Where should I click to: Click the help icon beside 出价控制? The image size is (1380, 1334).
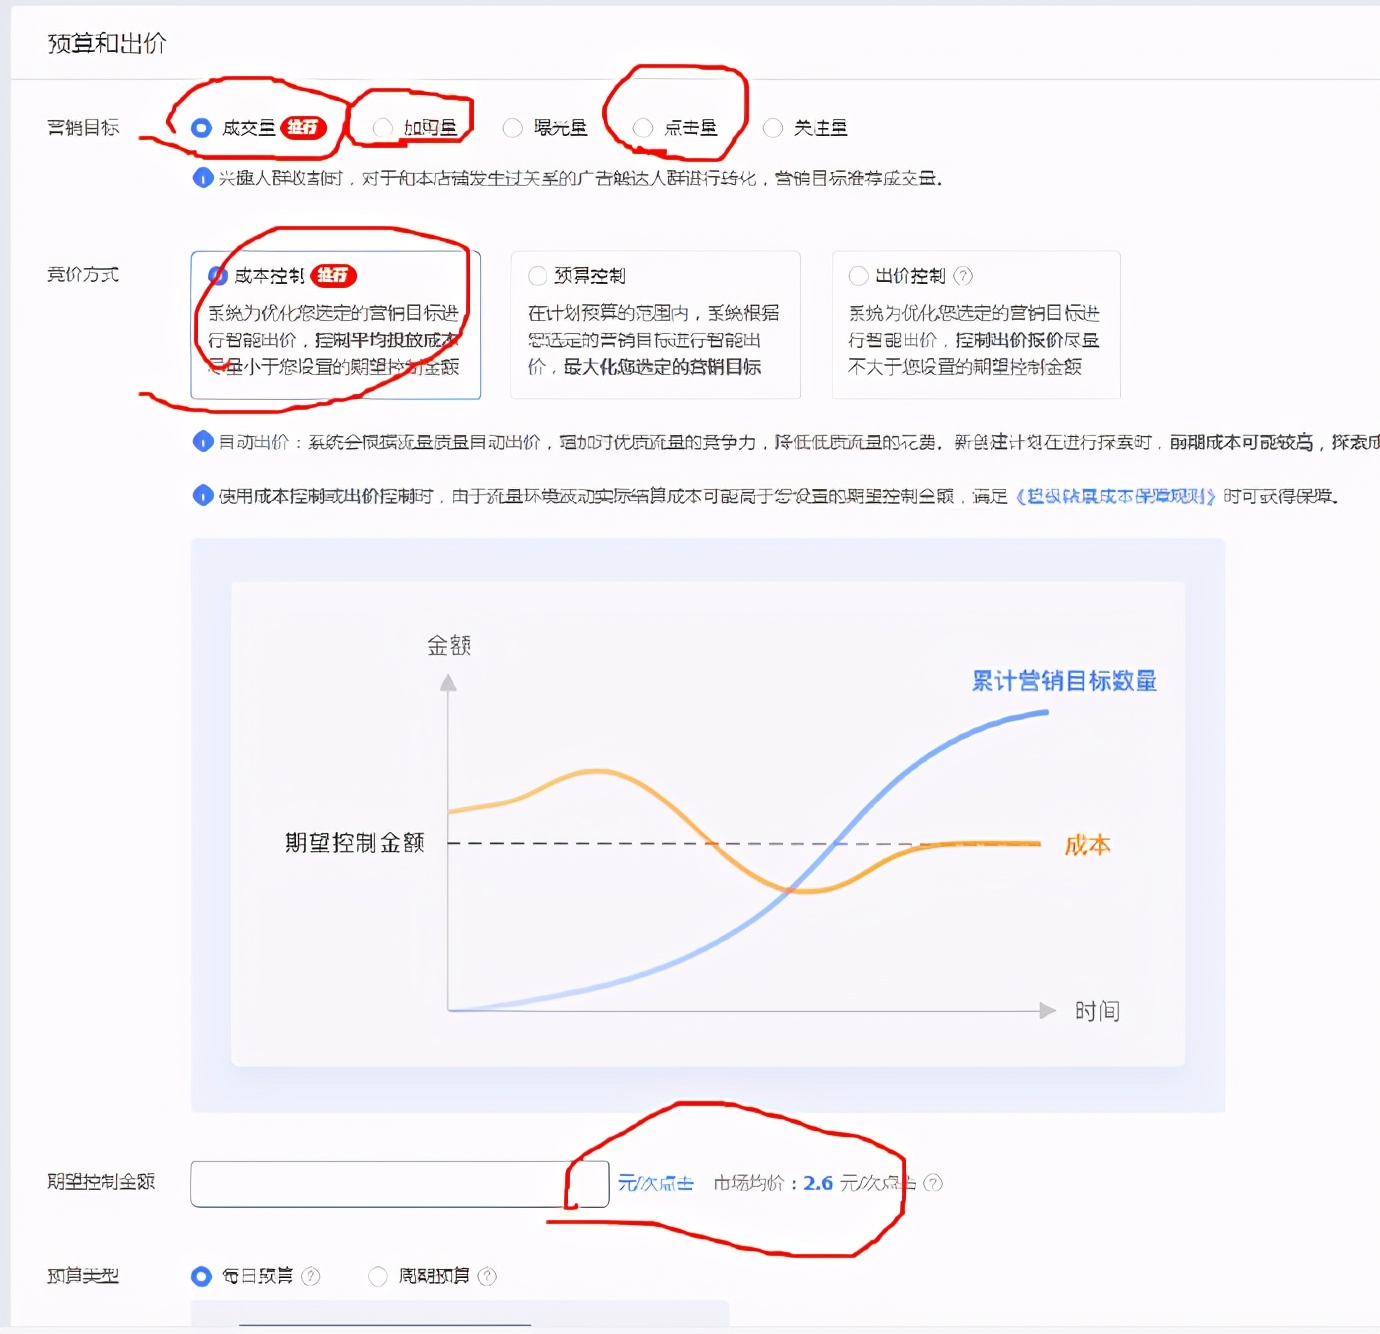[x=963, y=276]
